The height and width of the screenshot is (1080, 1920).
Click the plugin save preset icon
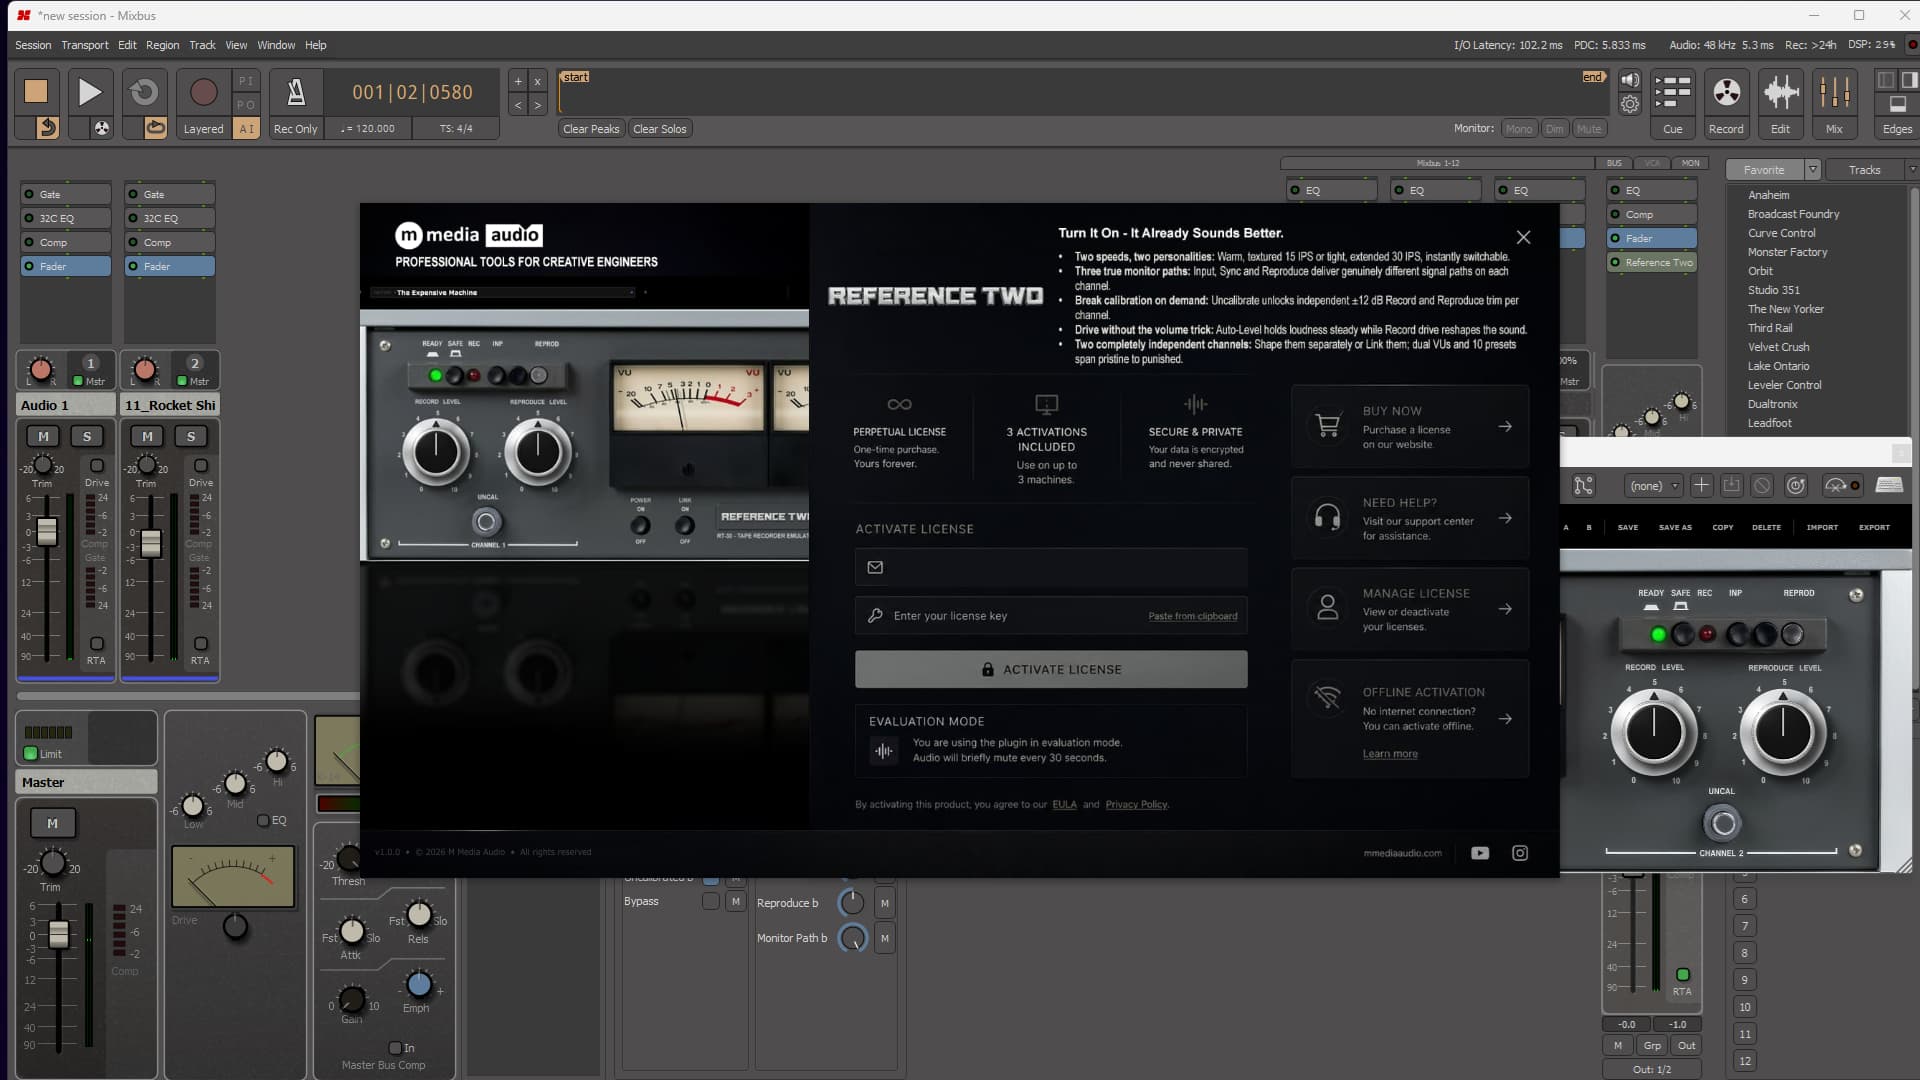[1732, 485]
